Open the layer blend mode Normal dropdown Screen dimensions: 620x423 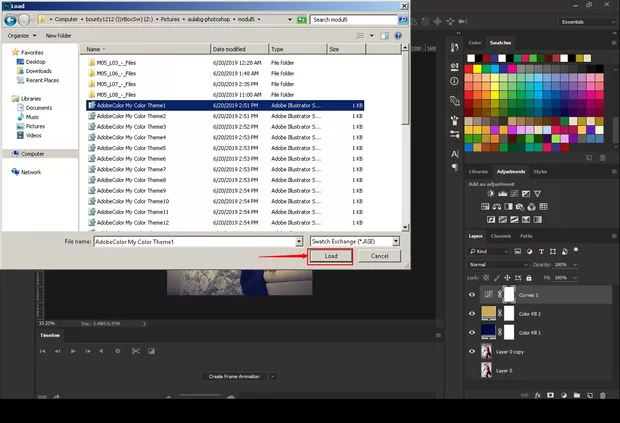pyautogui.click(x=495, y=264)
